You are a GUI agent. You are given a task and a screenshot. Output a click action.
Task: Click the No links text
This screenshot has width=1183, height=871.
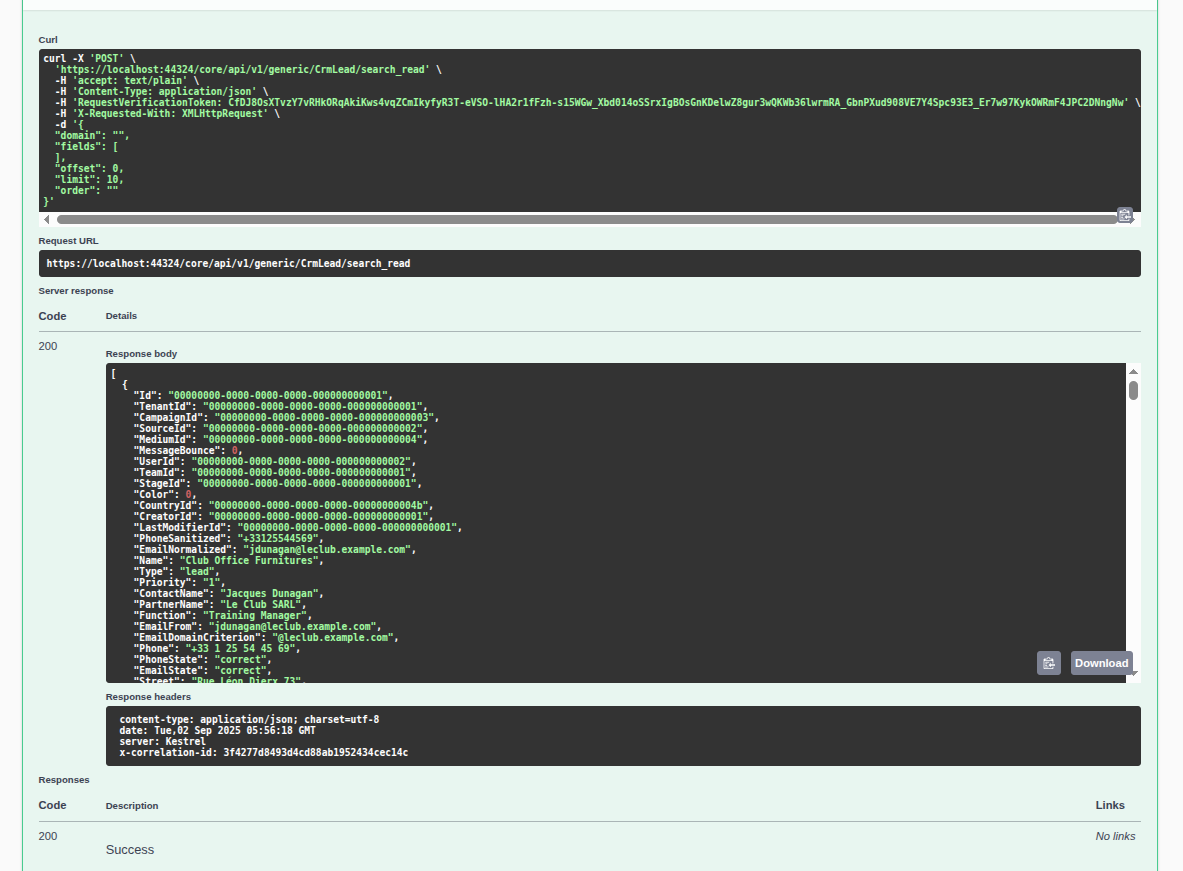point(1115,836)
